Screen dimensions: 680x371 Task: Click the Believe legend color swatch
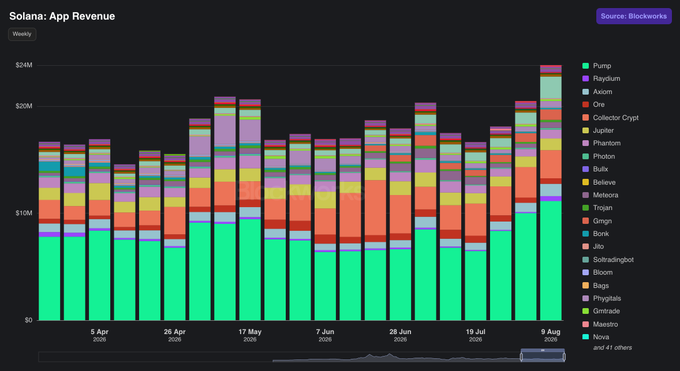coord(585,182)
